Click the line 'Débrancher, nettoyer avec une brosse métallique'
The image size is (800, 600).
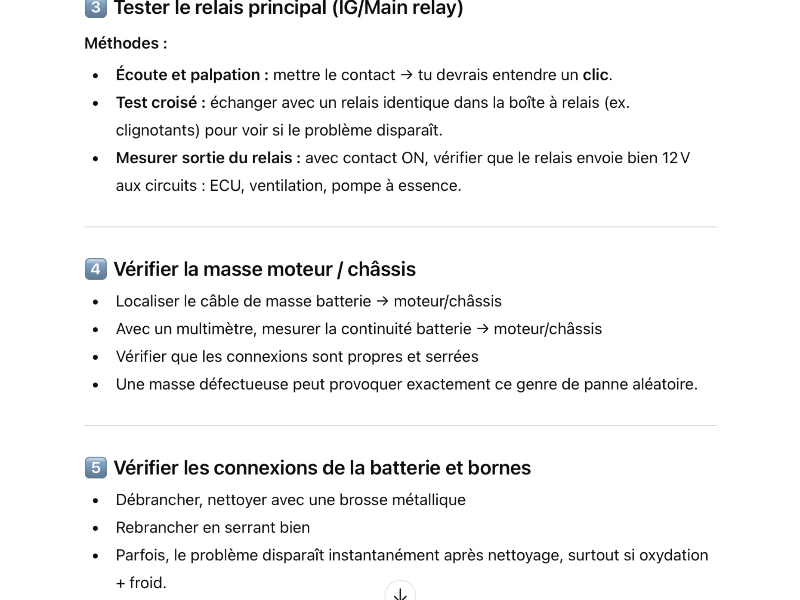[x=291, y=499]
